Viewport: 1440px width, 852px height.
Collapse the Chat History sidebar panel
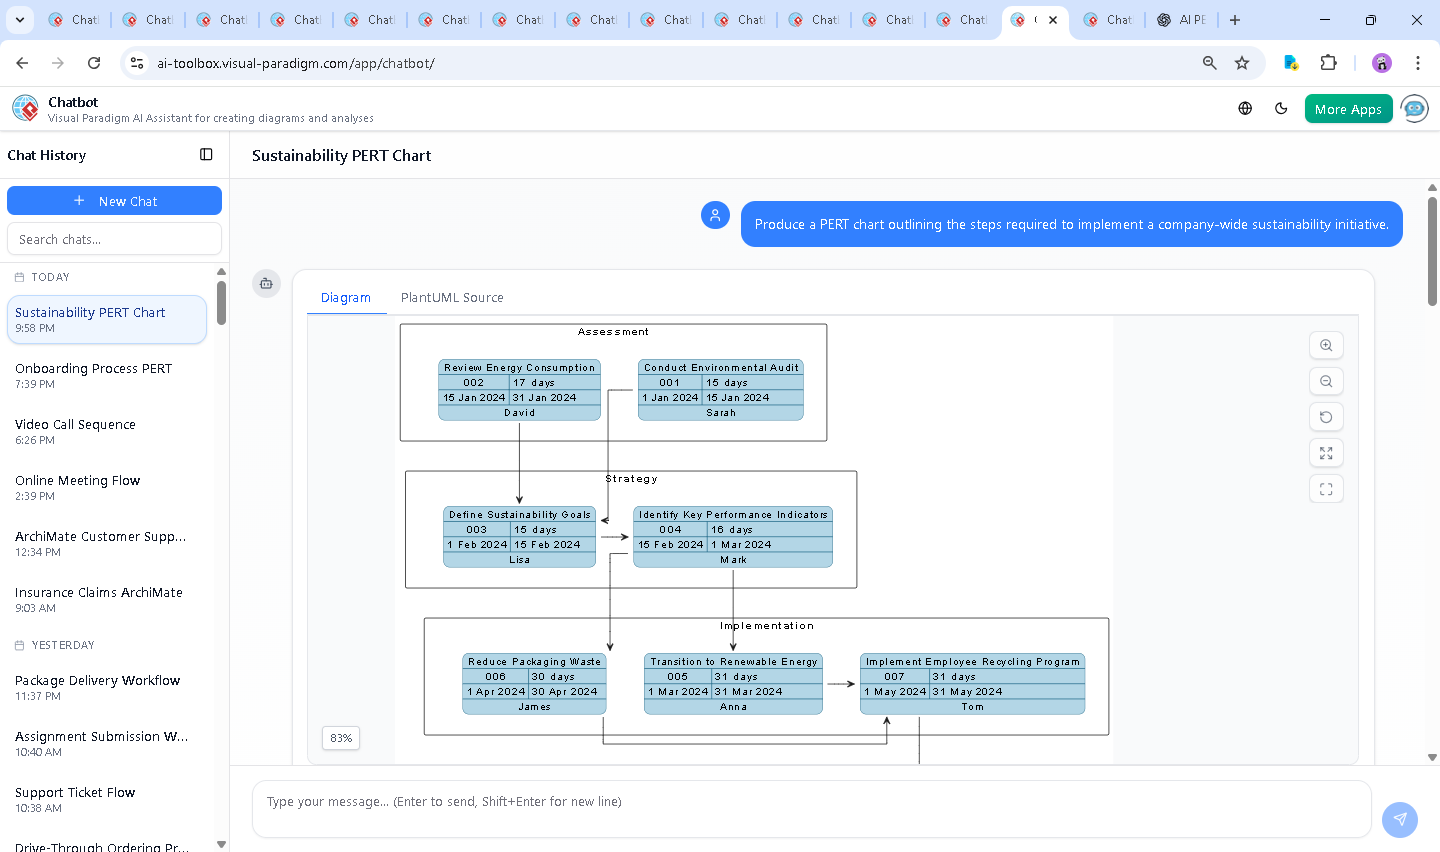(206, 155)
